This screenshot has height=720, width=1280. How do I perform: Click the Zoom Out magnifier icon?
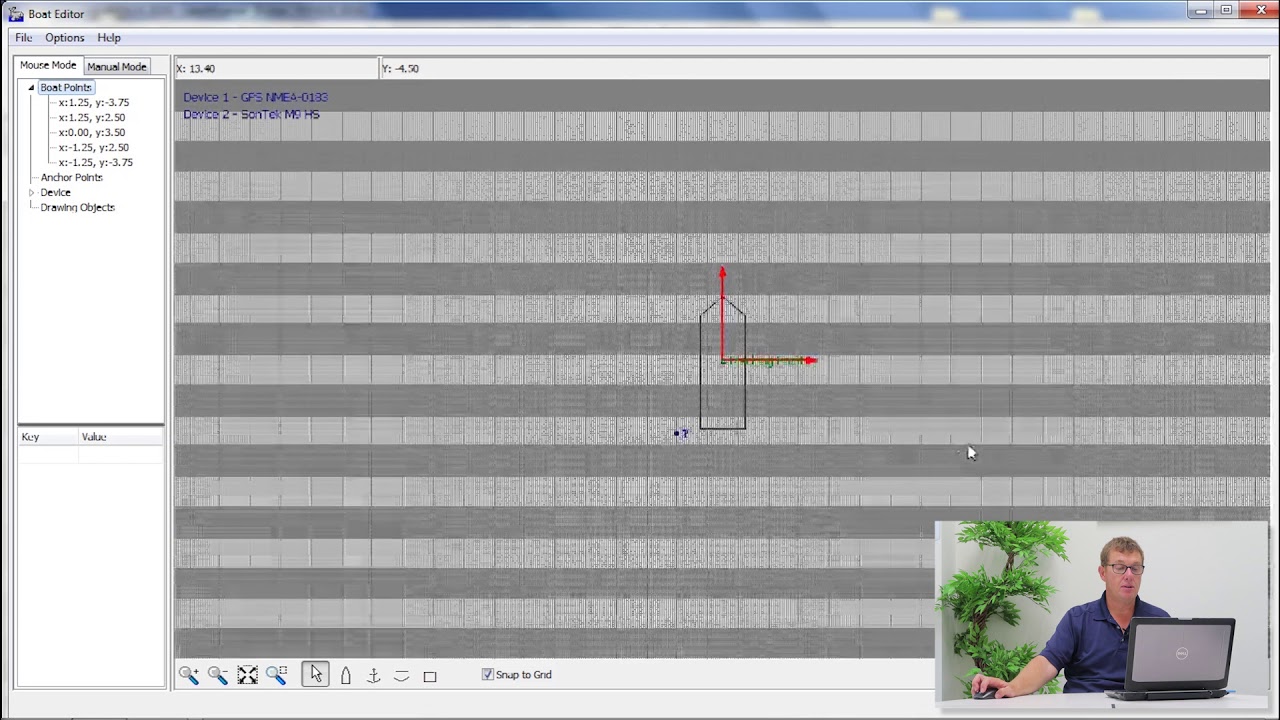(218, 675)
